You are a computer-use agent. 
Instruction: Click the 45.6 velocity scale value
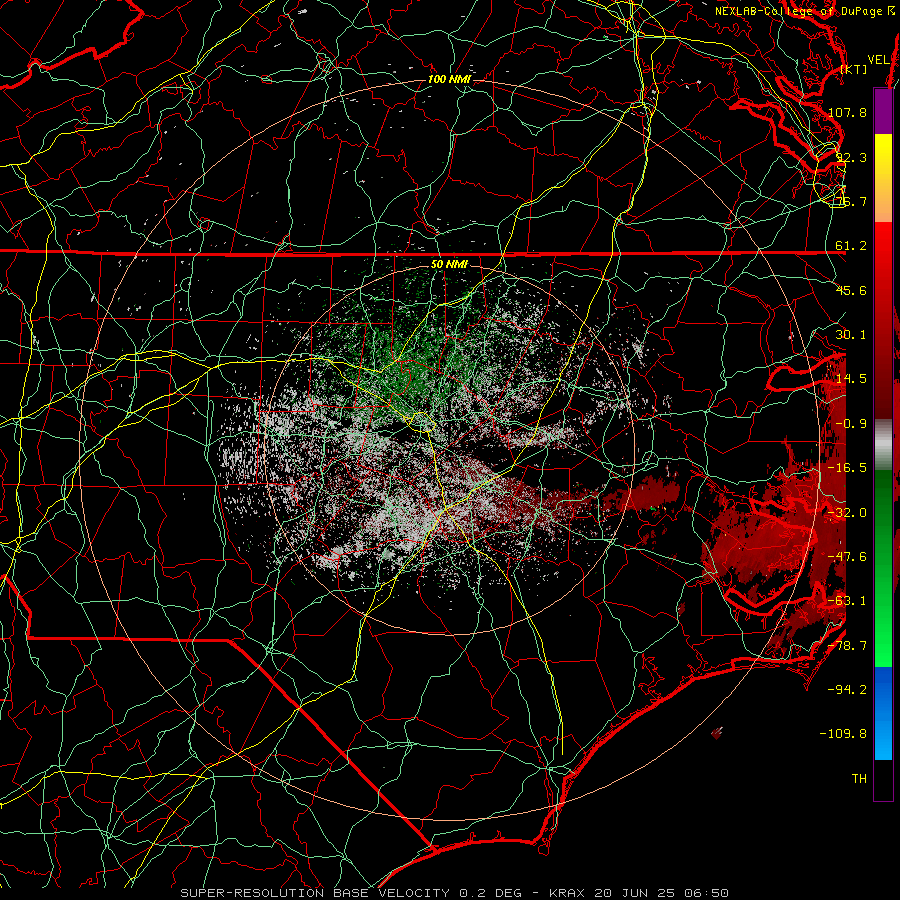pos(851,290)
